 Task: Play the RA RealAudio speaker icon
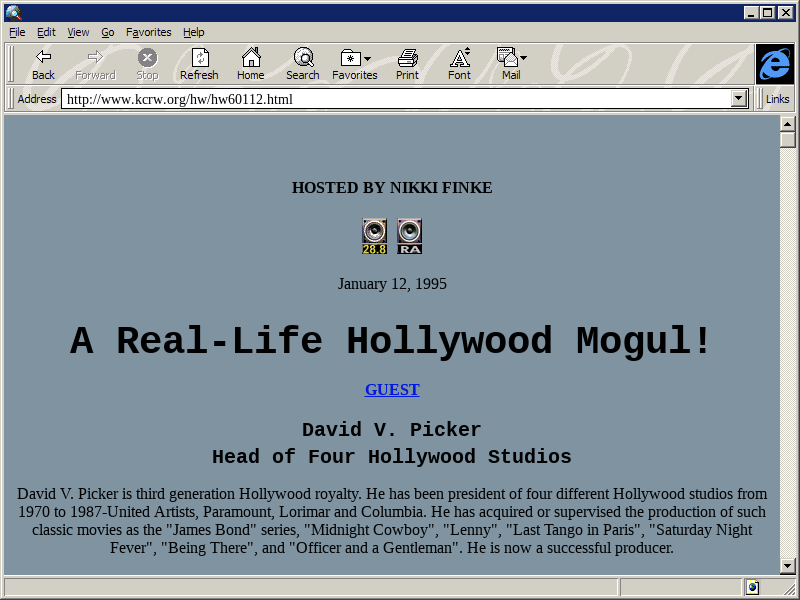click(409, 236)
